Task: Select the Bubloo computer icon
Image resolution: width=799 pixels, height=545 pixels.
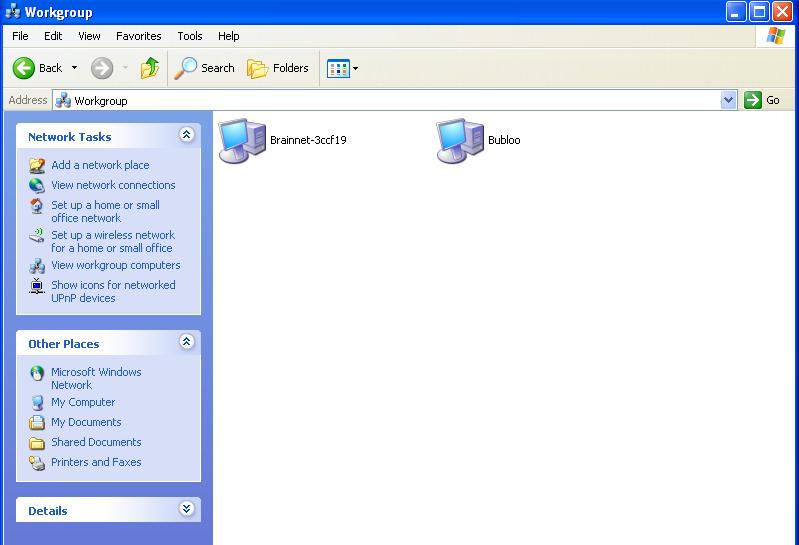Action: [x=460, y=141]
